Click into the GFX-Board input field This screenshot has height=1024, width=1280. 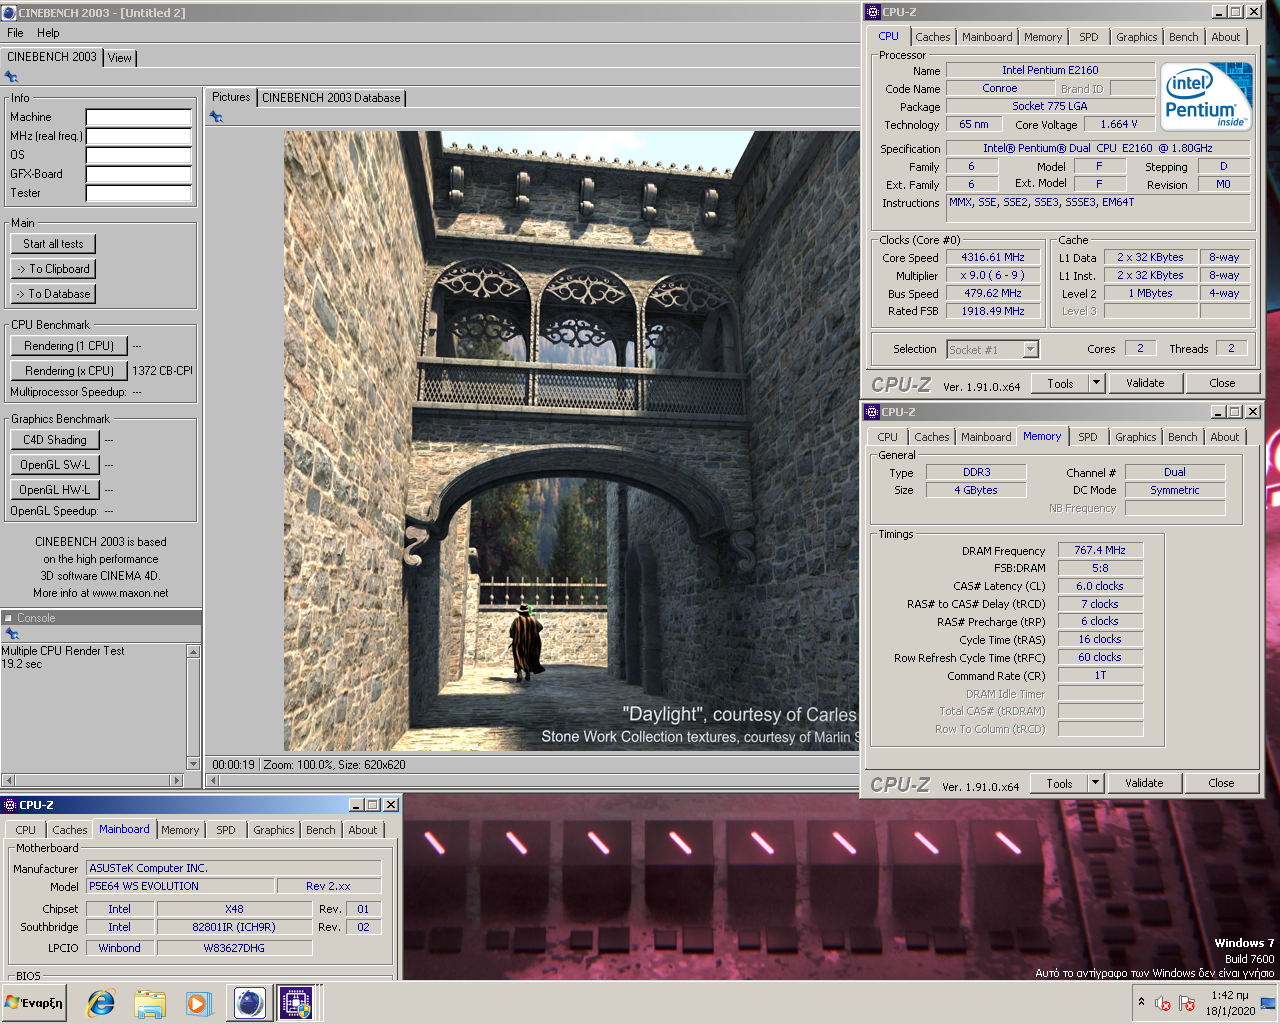139,174
